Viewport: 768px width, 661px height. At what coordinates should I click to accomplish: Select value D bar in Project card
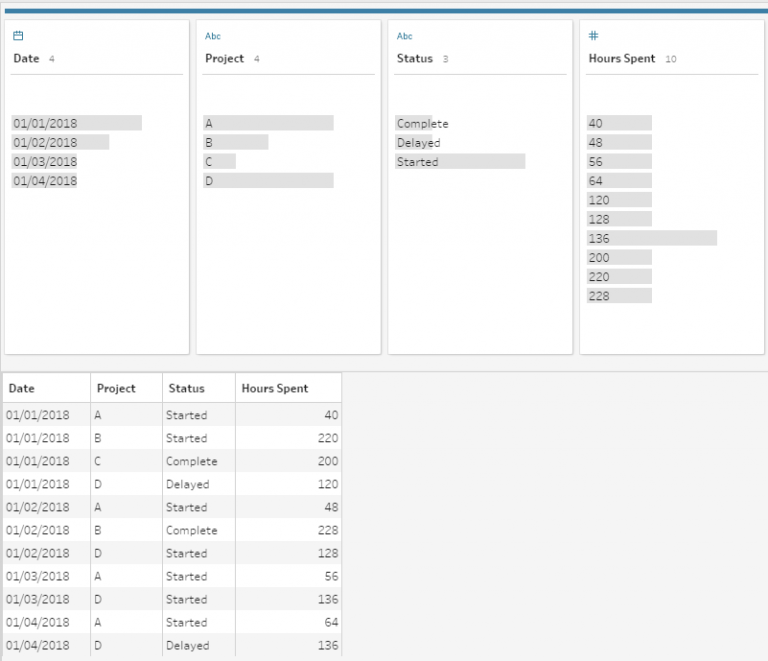(x=268, y=181)
